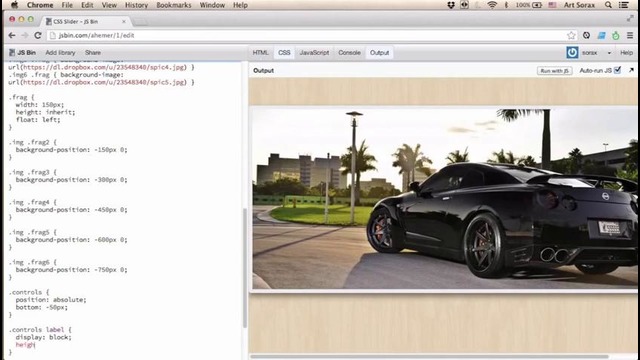Viewport: 640px width, 360px height.
Task: Click the JS Bin Help link
Action: pos(626,53)
